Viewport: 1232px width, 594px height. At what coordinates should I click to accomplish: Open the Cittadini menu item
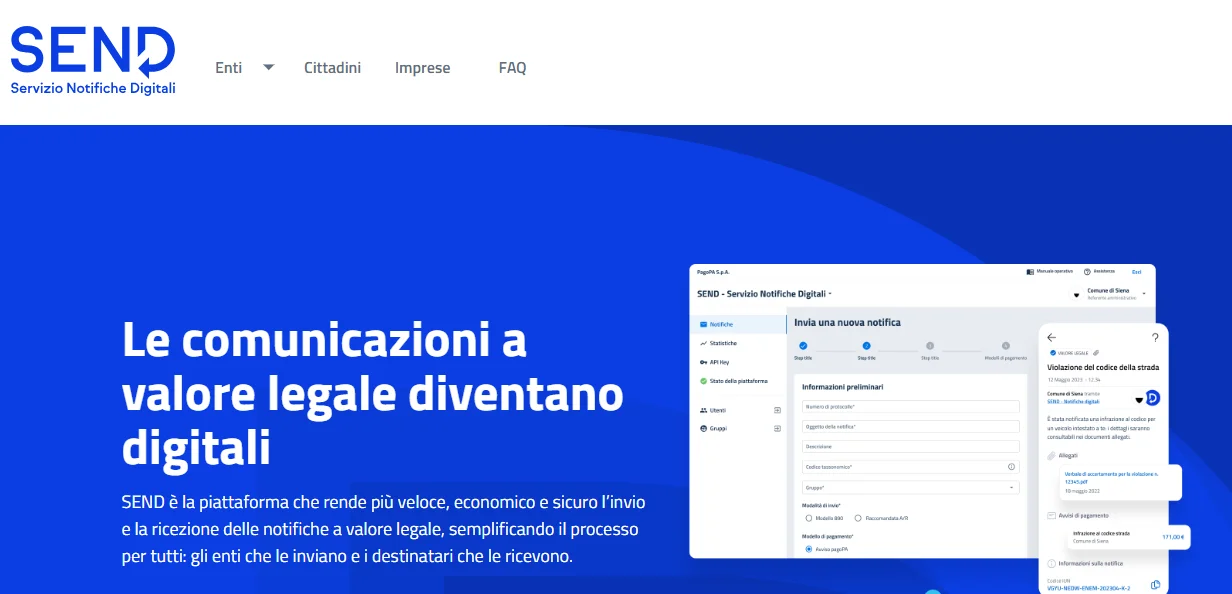click(332, 68)
